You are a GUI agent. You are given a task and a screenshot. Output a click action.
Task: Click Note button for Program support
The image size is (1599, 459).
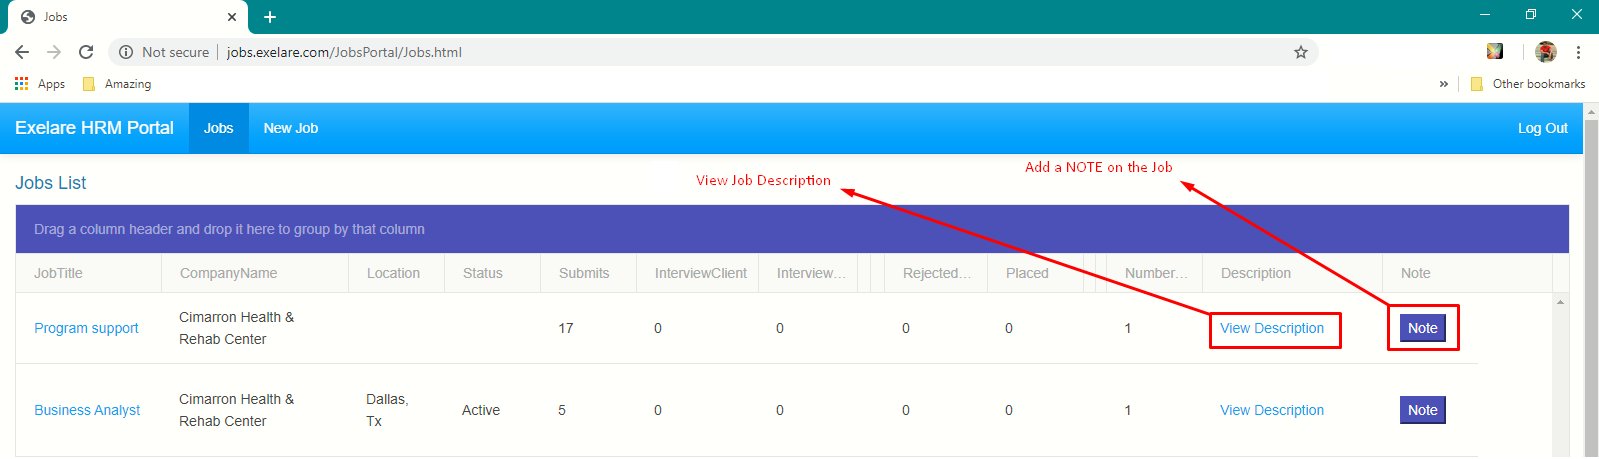click(x=1423, y=328)
